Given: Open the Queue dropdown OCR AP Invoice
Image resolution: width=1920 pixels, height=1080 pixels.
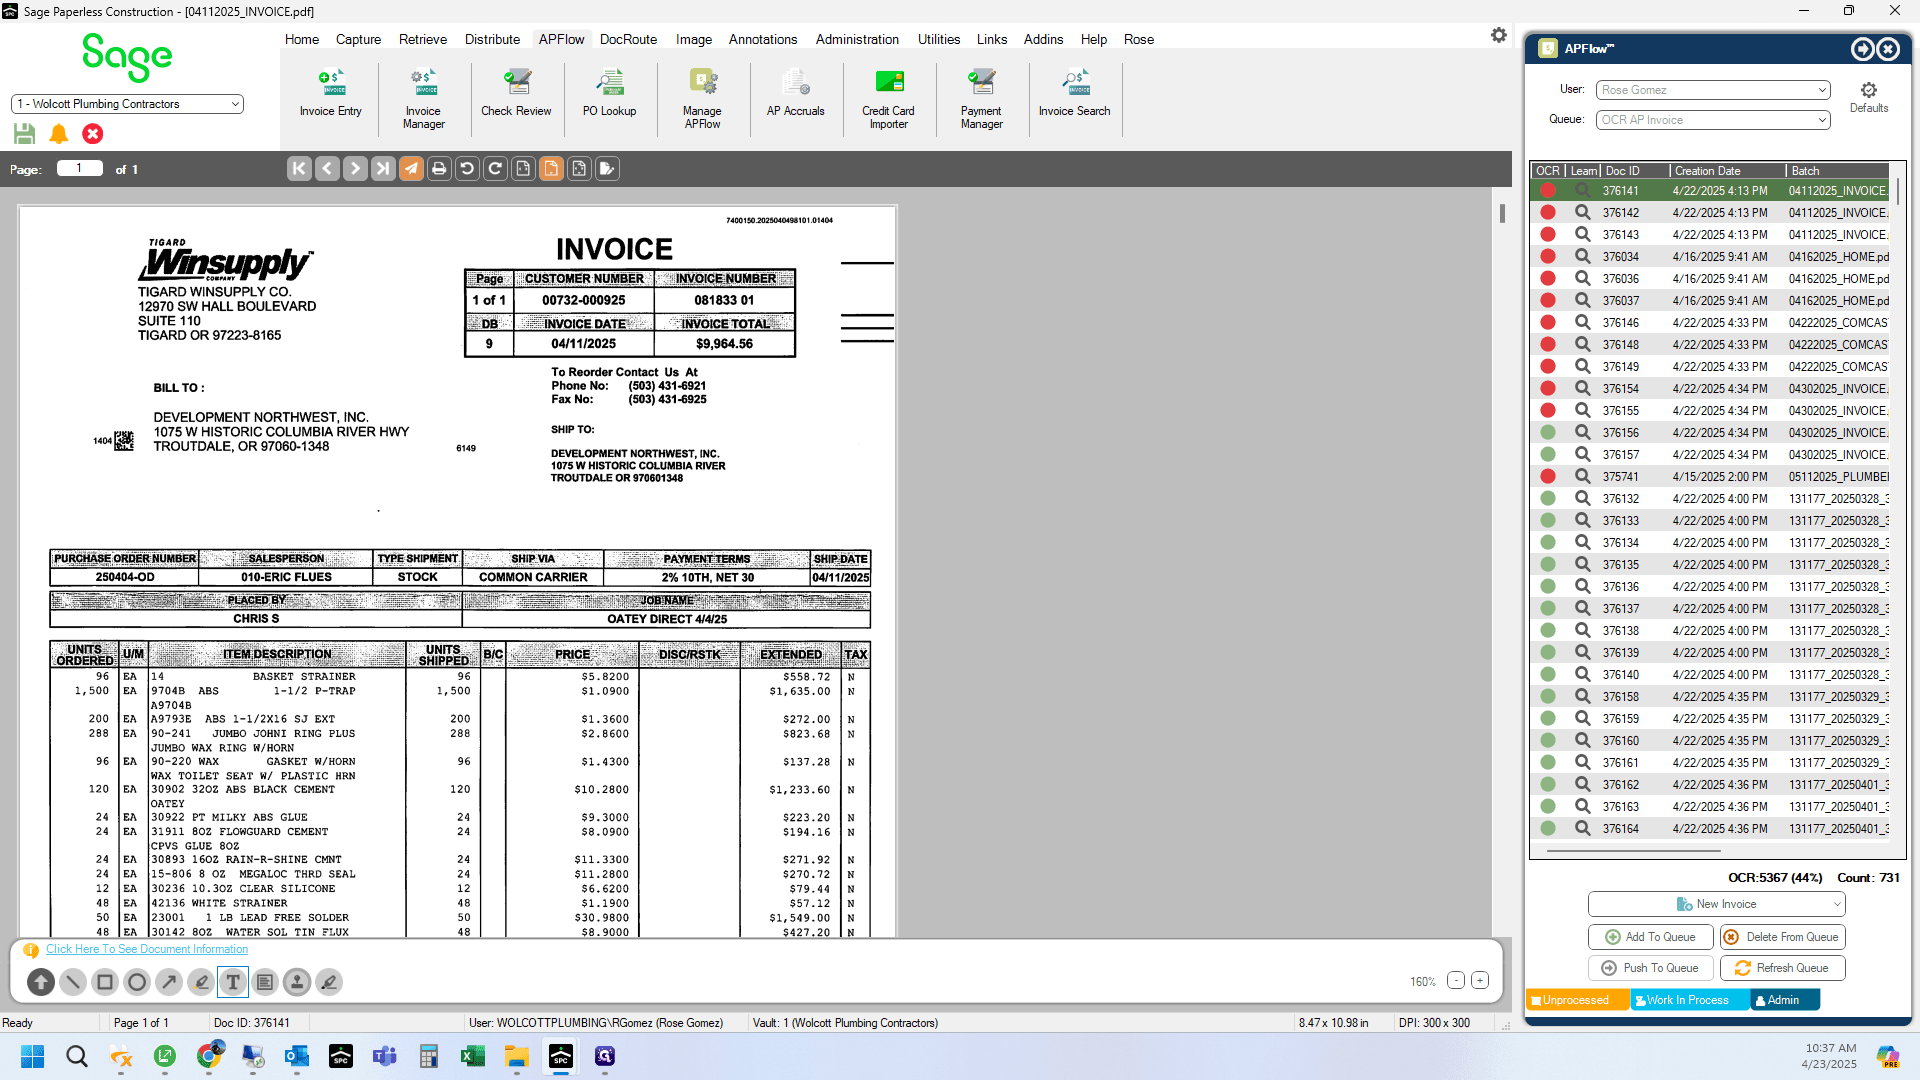Looking at the screenshot, I should click(1712, 120).
